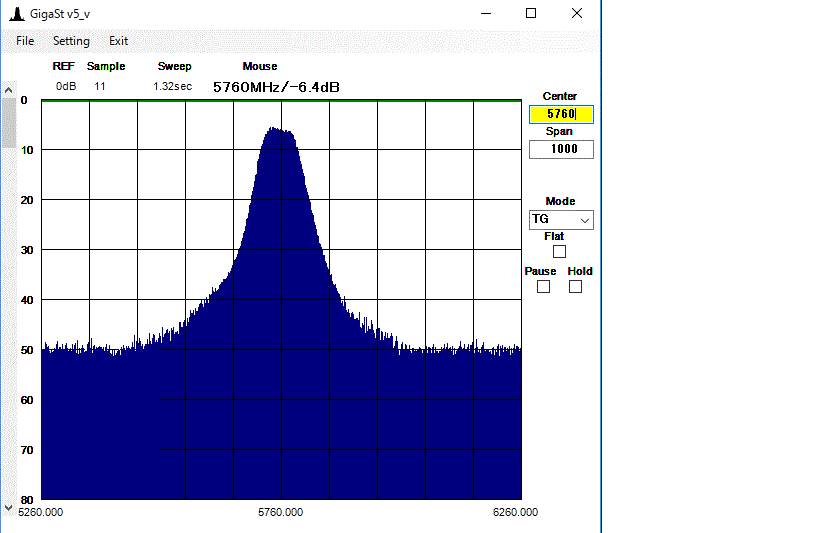Close the GigaSt window
Screen dimensions: 816x533
577,14
